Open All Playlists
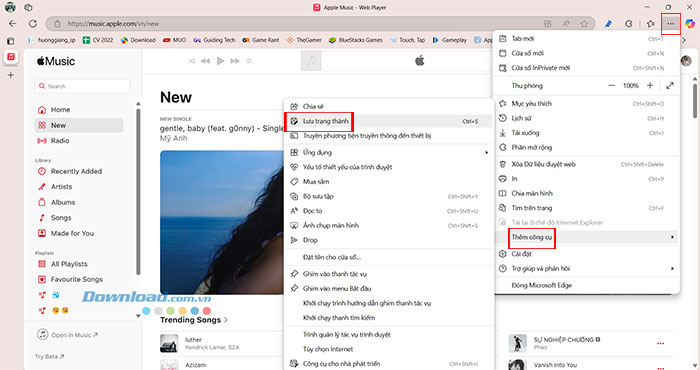The height and width of the screenshot is (370, 700). [79, 264]
